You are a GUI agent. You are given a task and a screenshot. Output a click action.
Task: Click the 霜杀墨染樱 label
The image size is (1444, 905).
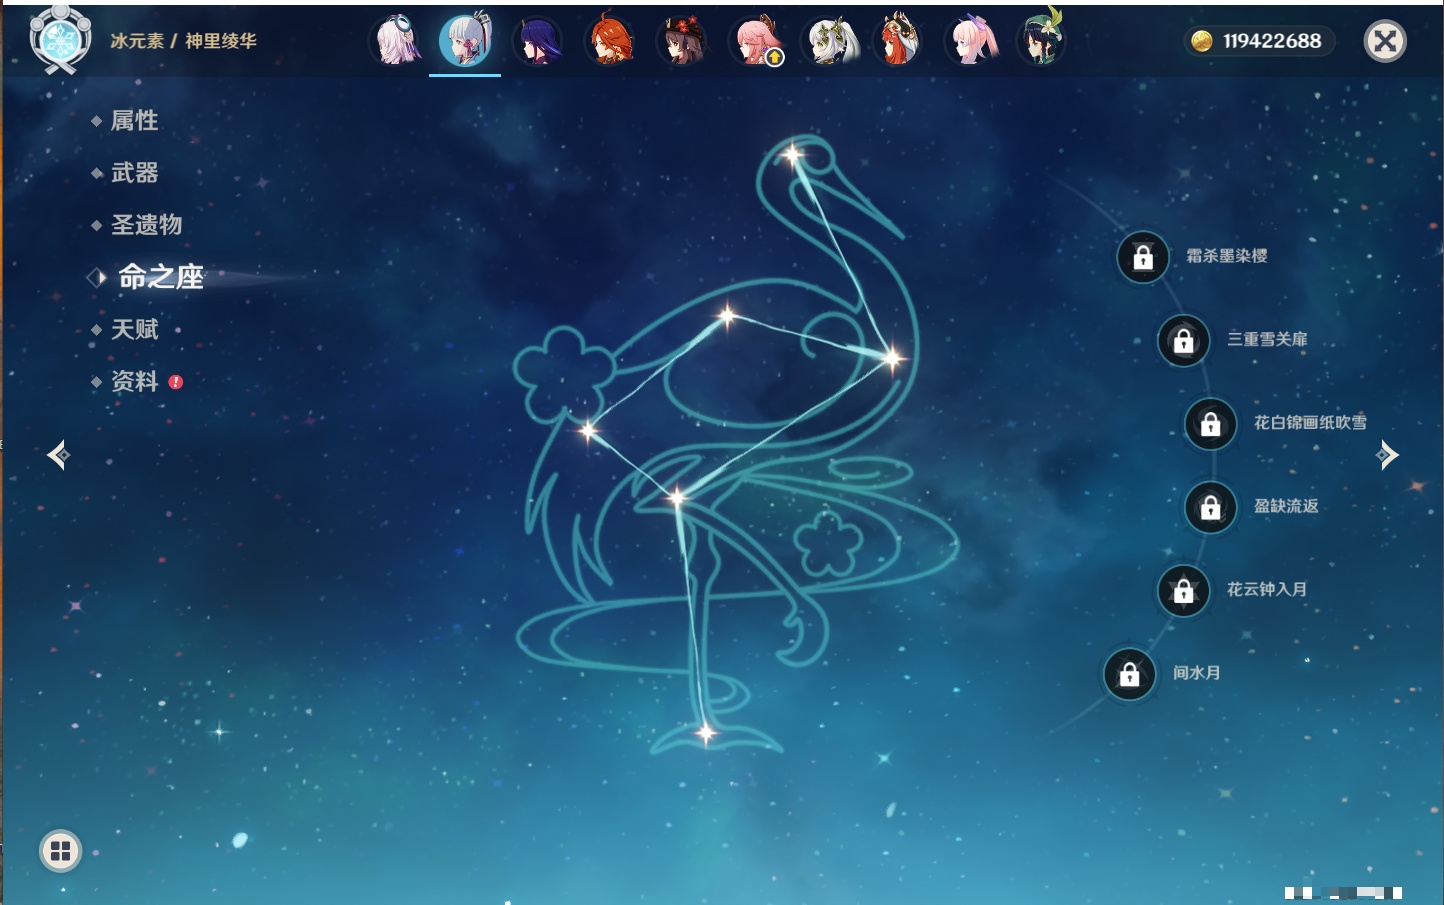[x=1227, y=256]
